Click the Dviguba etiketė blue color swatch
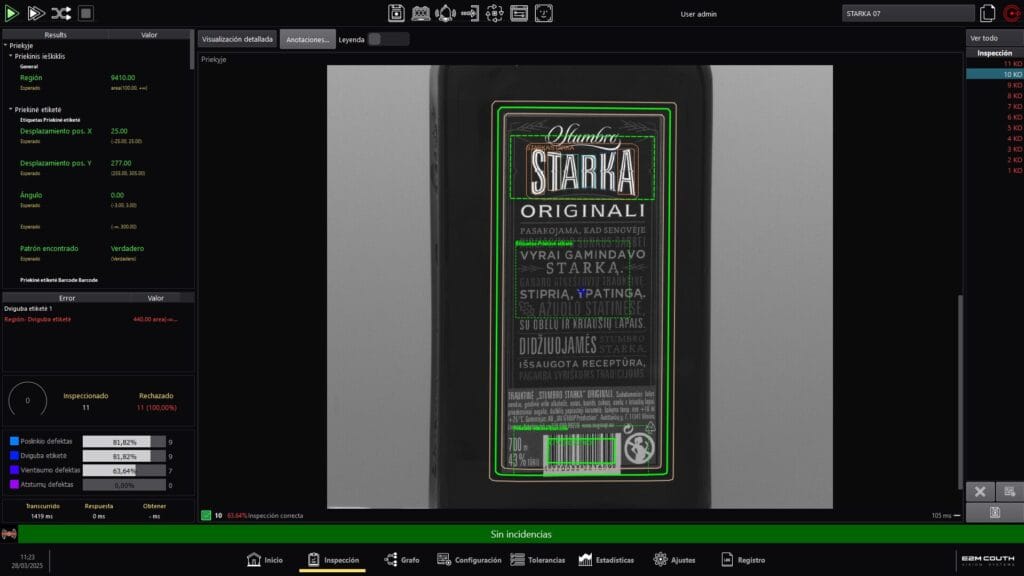 click(14, 456)
